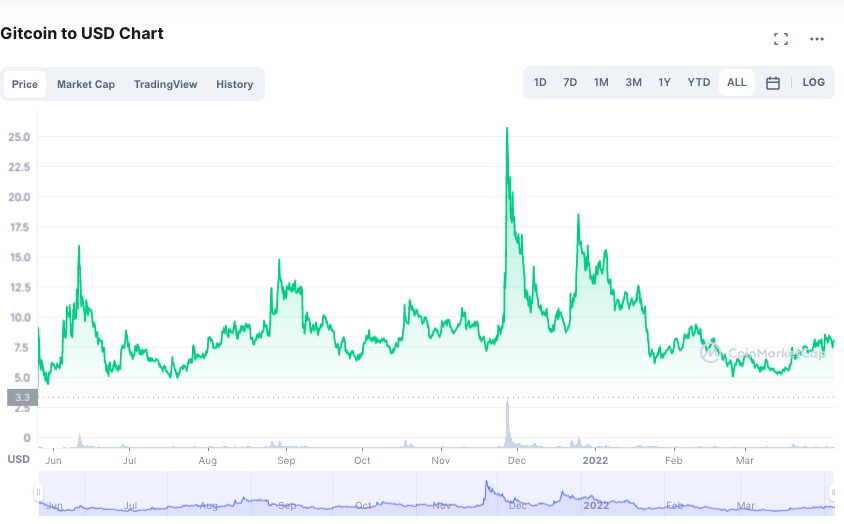844x524 pixels.
Task: Switch to the History tab
Action: (x=235, y=85)
